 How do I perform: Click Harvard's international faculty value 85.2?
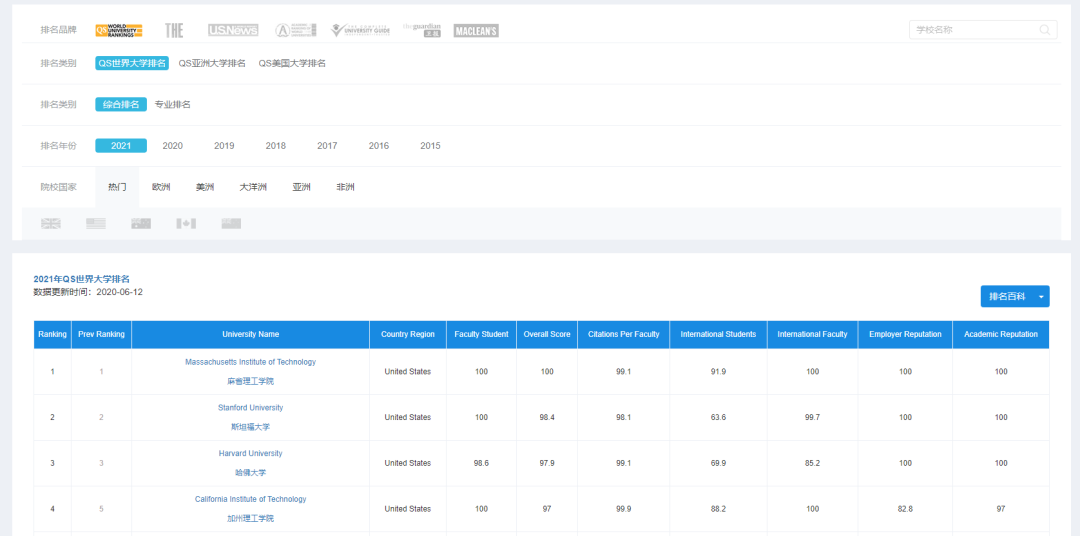point(813,463)
